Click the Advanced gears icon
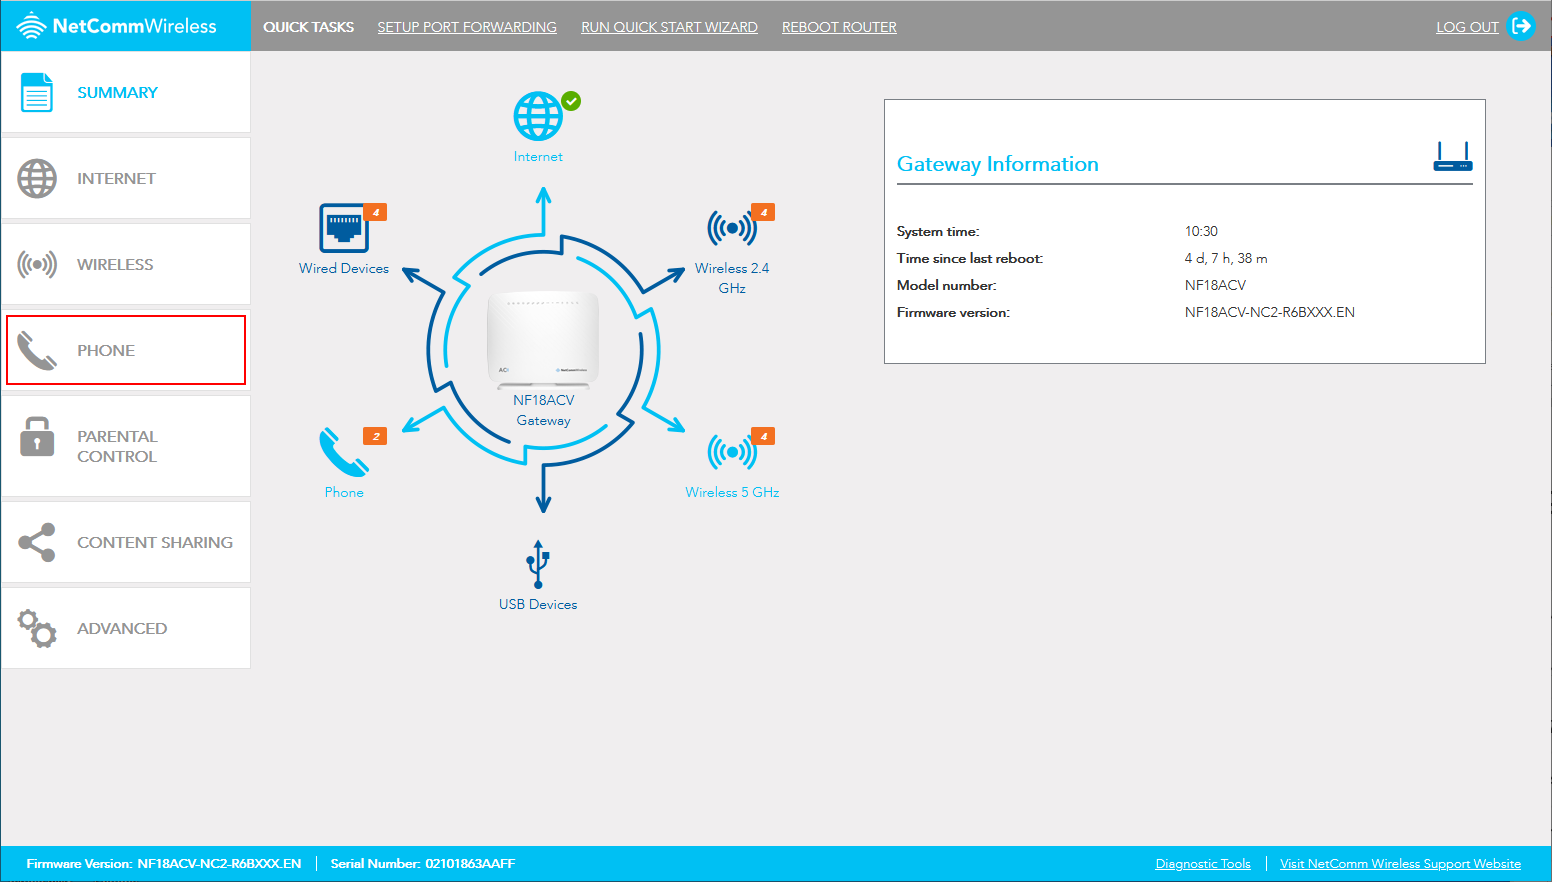The image size is (1552, 882). 37,628
